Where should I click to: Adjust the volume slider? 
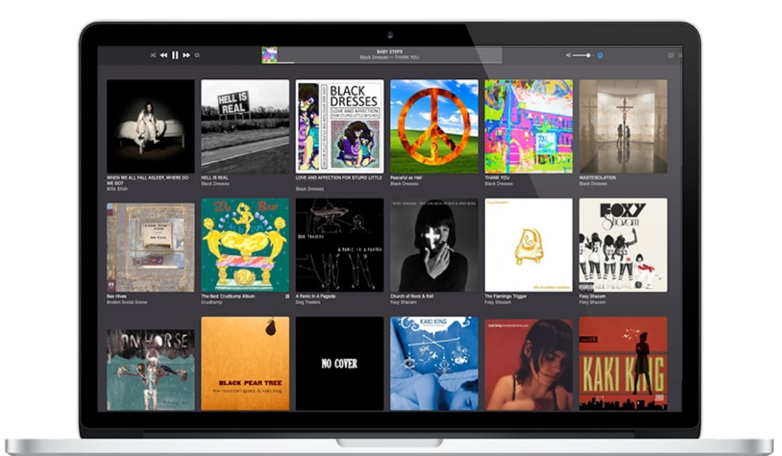583,55
